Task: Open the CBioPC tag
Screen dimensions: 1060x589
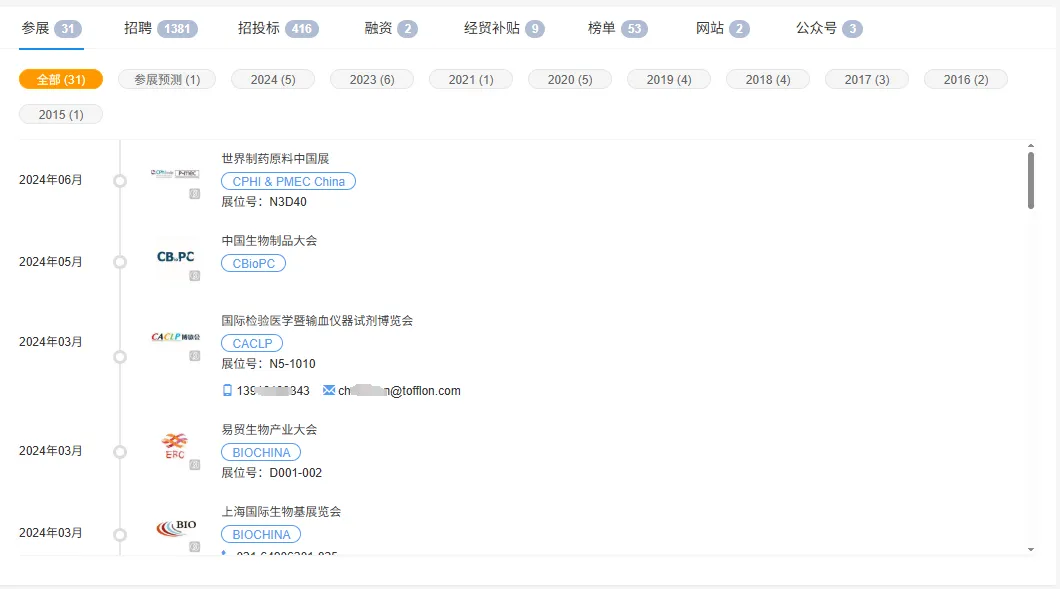Action: 254,263
